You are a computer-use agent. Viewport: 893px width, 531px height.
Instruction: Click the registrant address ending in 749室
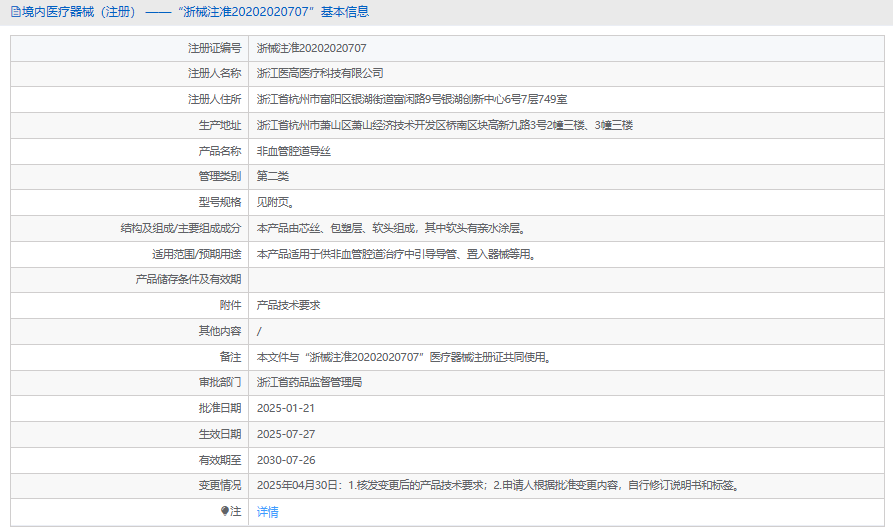point(412,99)
